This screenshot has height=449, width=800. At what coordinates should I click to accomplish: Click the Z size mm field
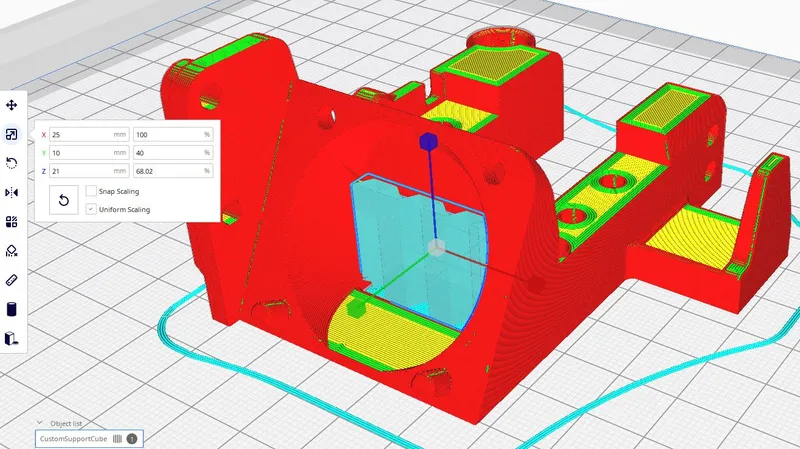click(82, 172)
